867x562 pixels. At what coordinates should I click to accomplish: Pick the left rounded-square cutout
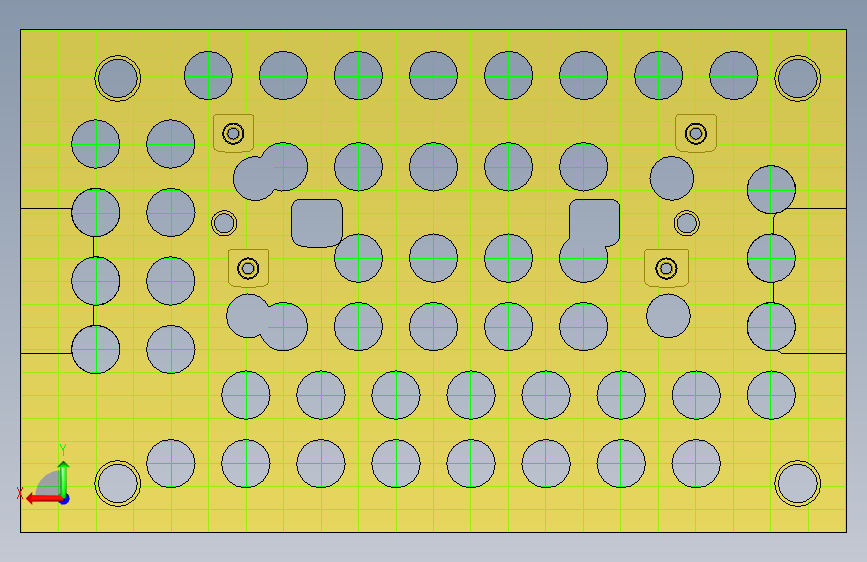pos(317,223)
